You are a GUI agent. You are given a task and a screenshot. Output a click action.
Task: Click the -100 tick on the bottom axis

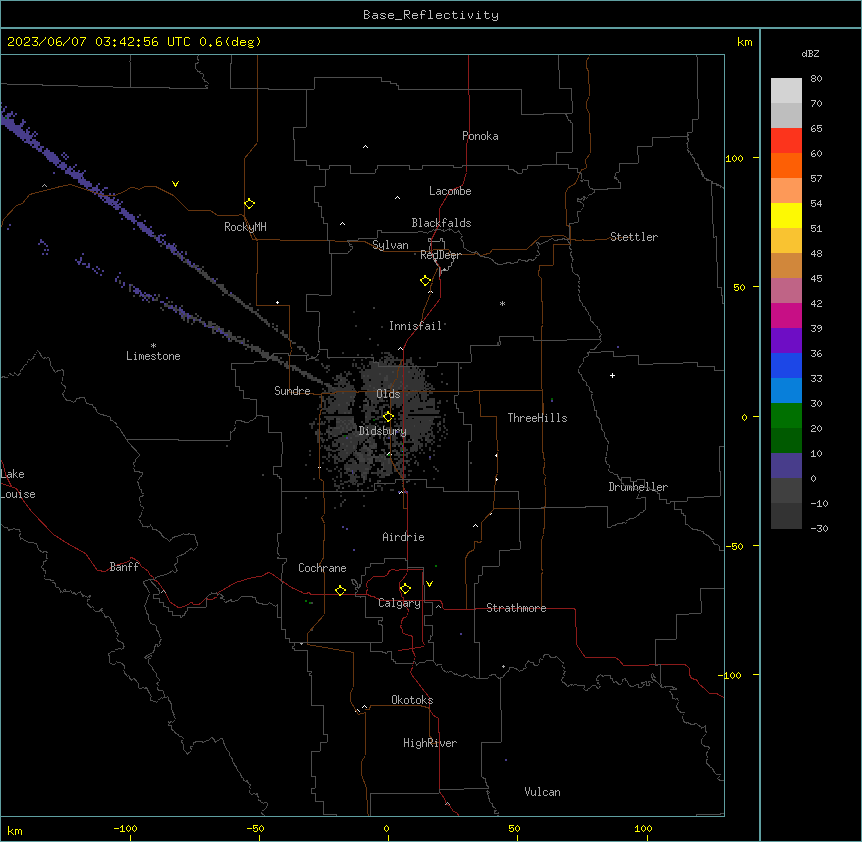(x=125, y=828)
